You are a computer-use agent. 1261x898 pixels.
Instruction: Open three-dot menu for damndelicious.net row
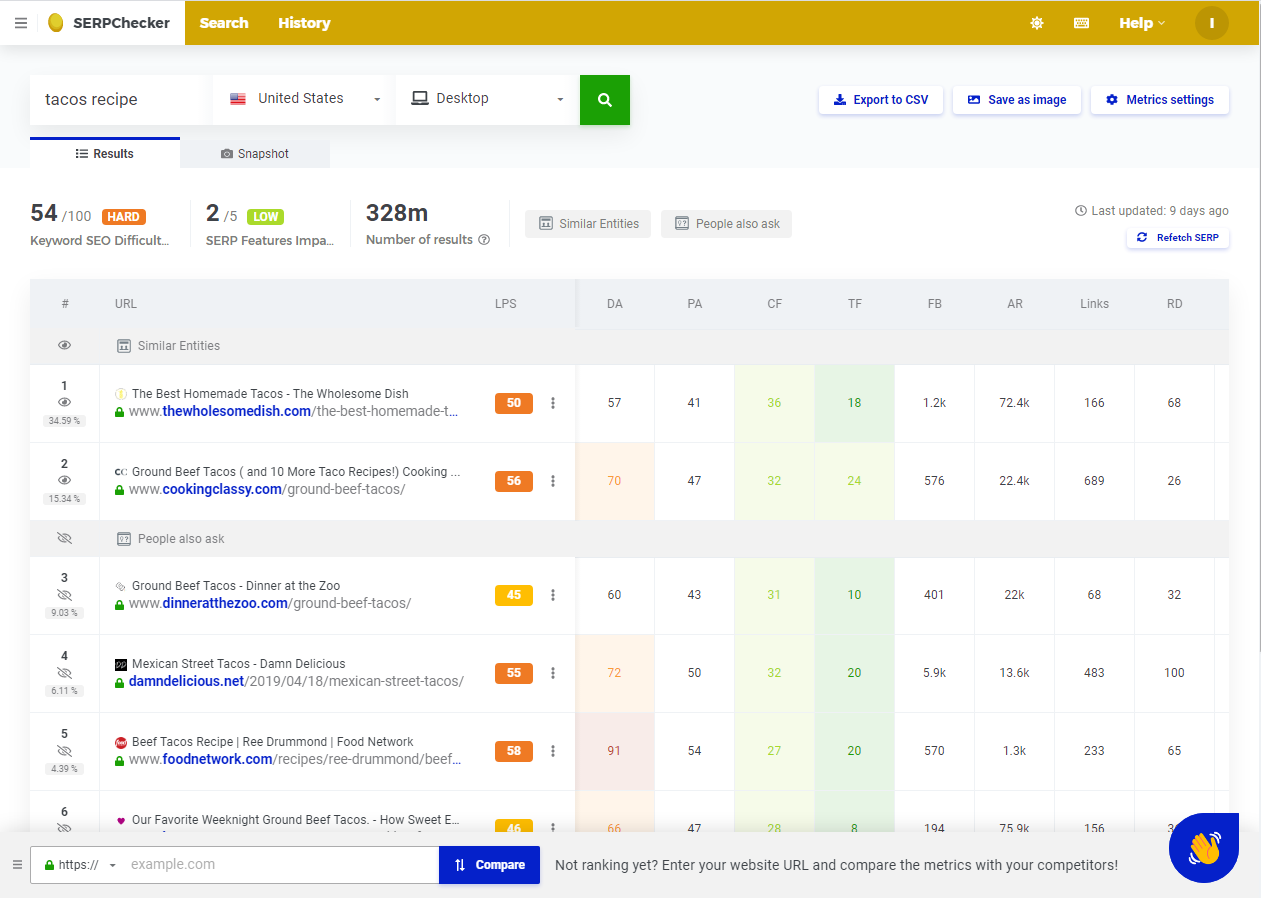tap(553, 673)
